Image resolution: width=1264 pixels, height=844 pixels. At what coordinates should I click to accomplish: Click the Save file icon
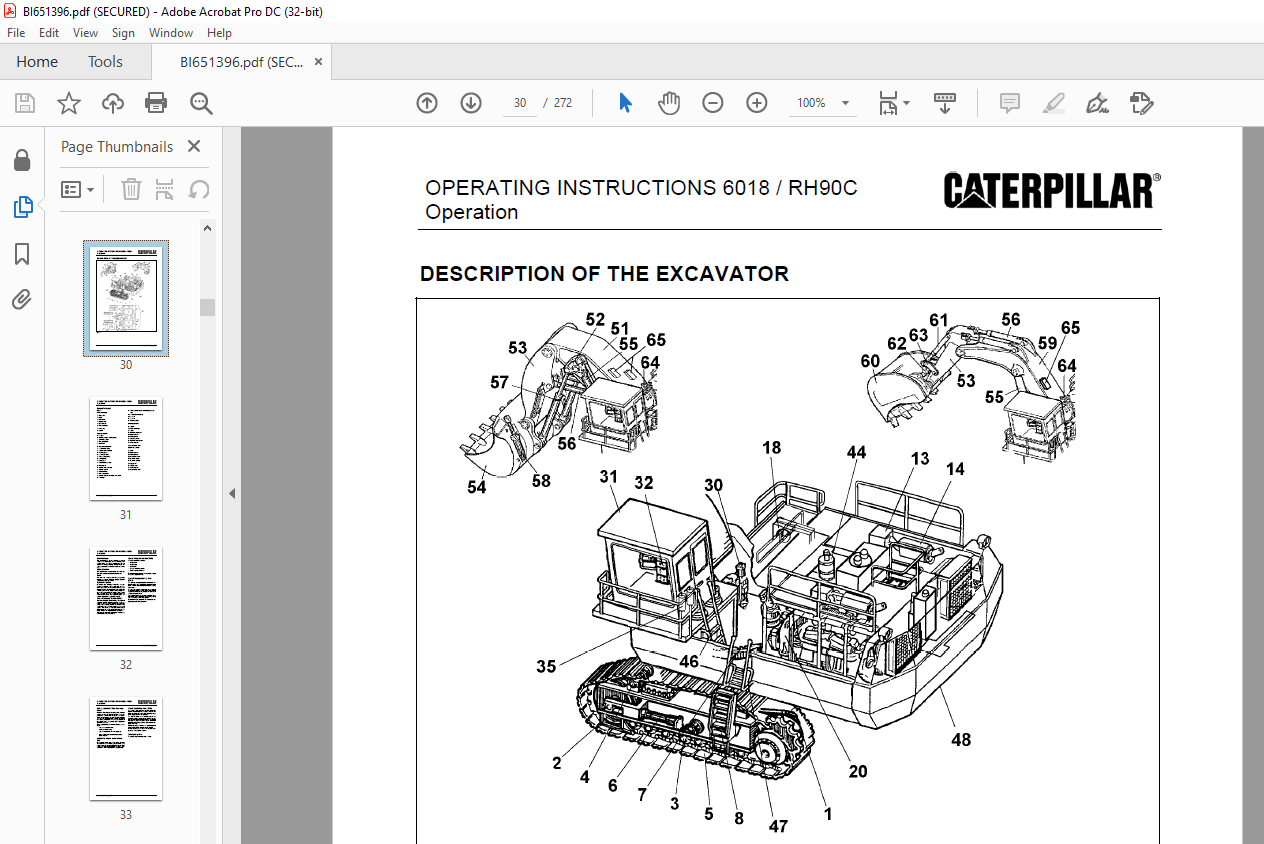coord(25,103)
